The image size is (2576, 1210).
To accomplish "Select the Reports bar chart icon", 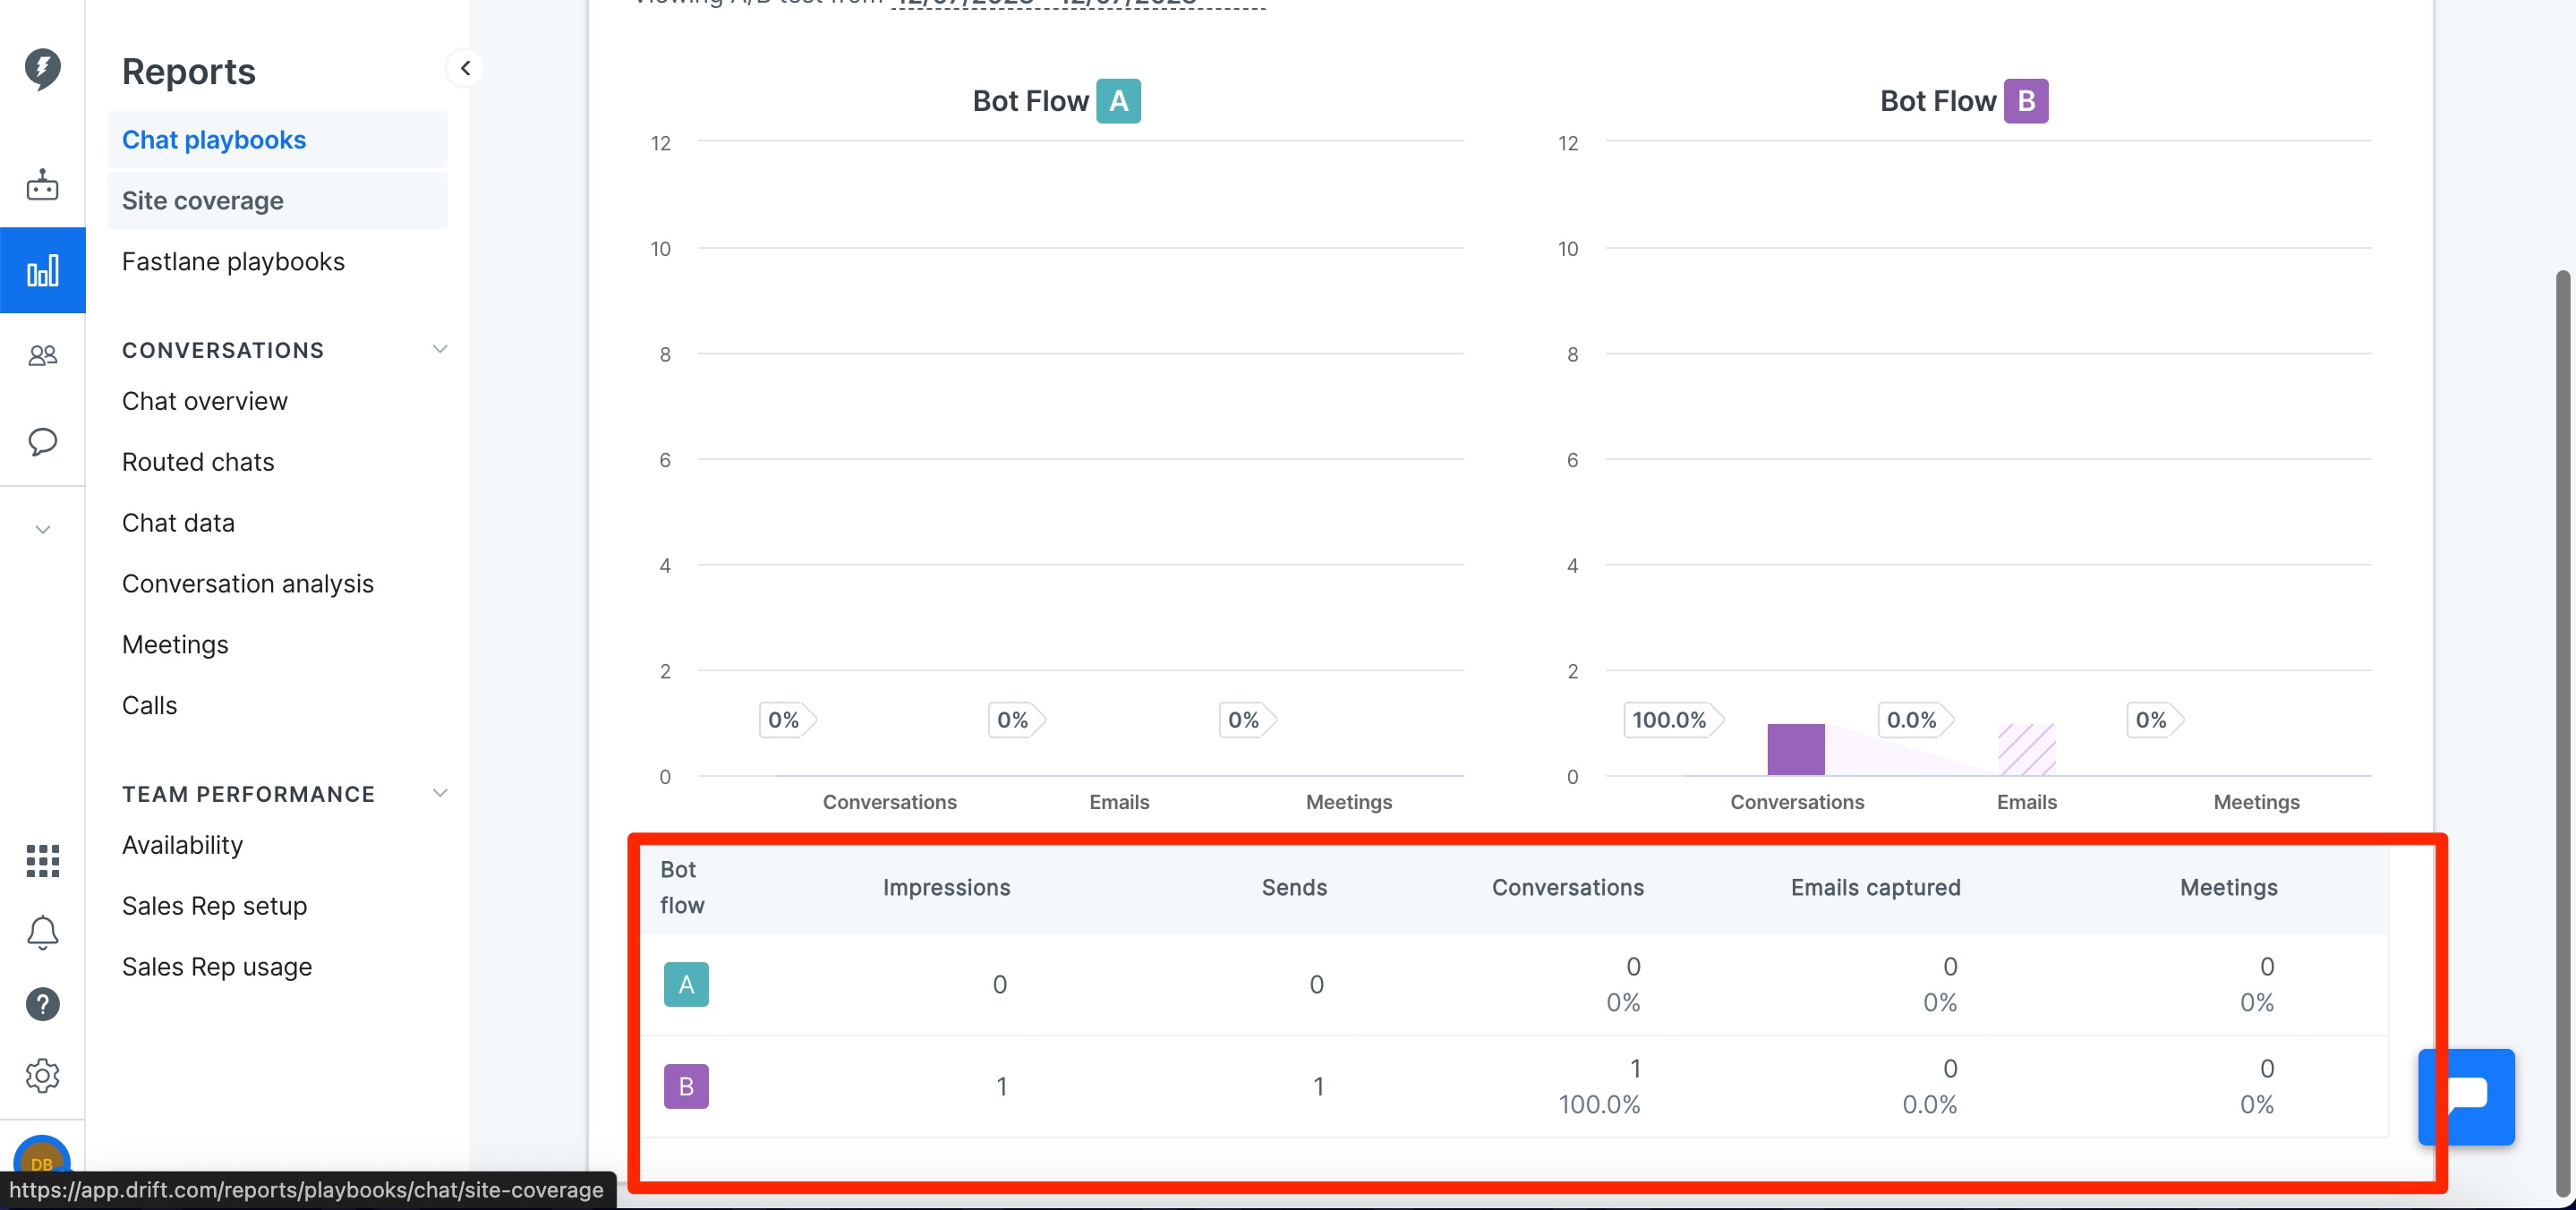I will point(42,270).
